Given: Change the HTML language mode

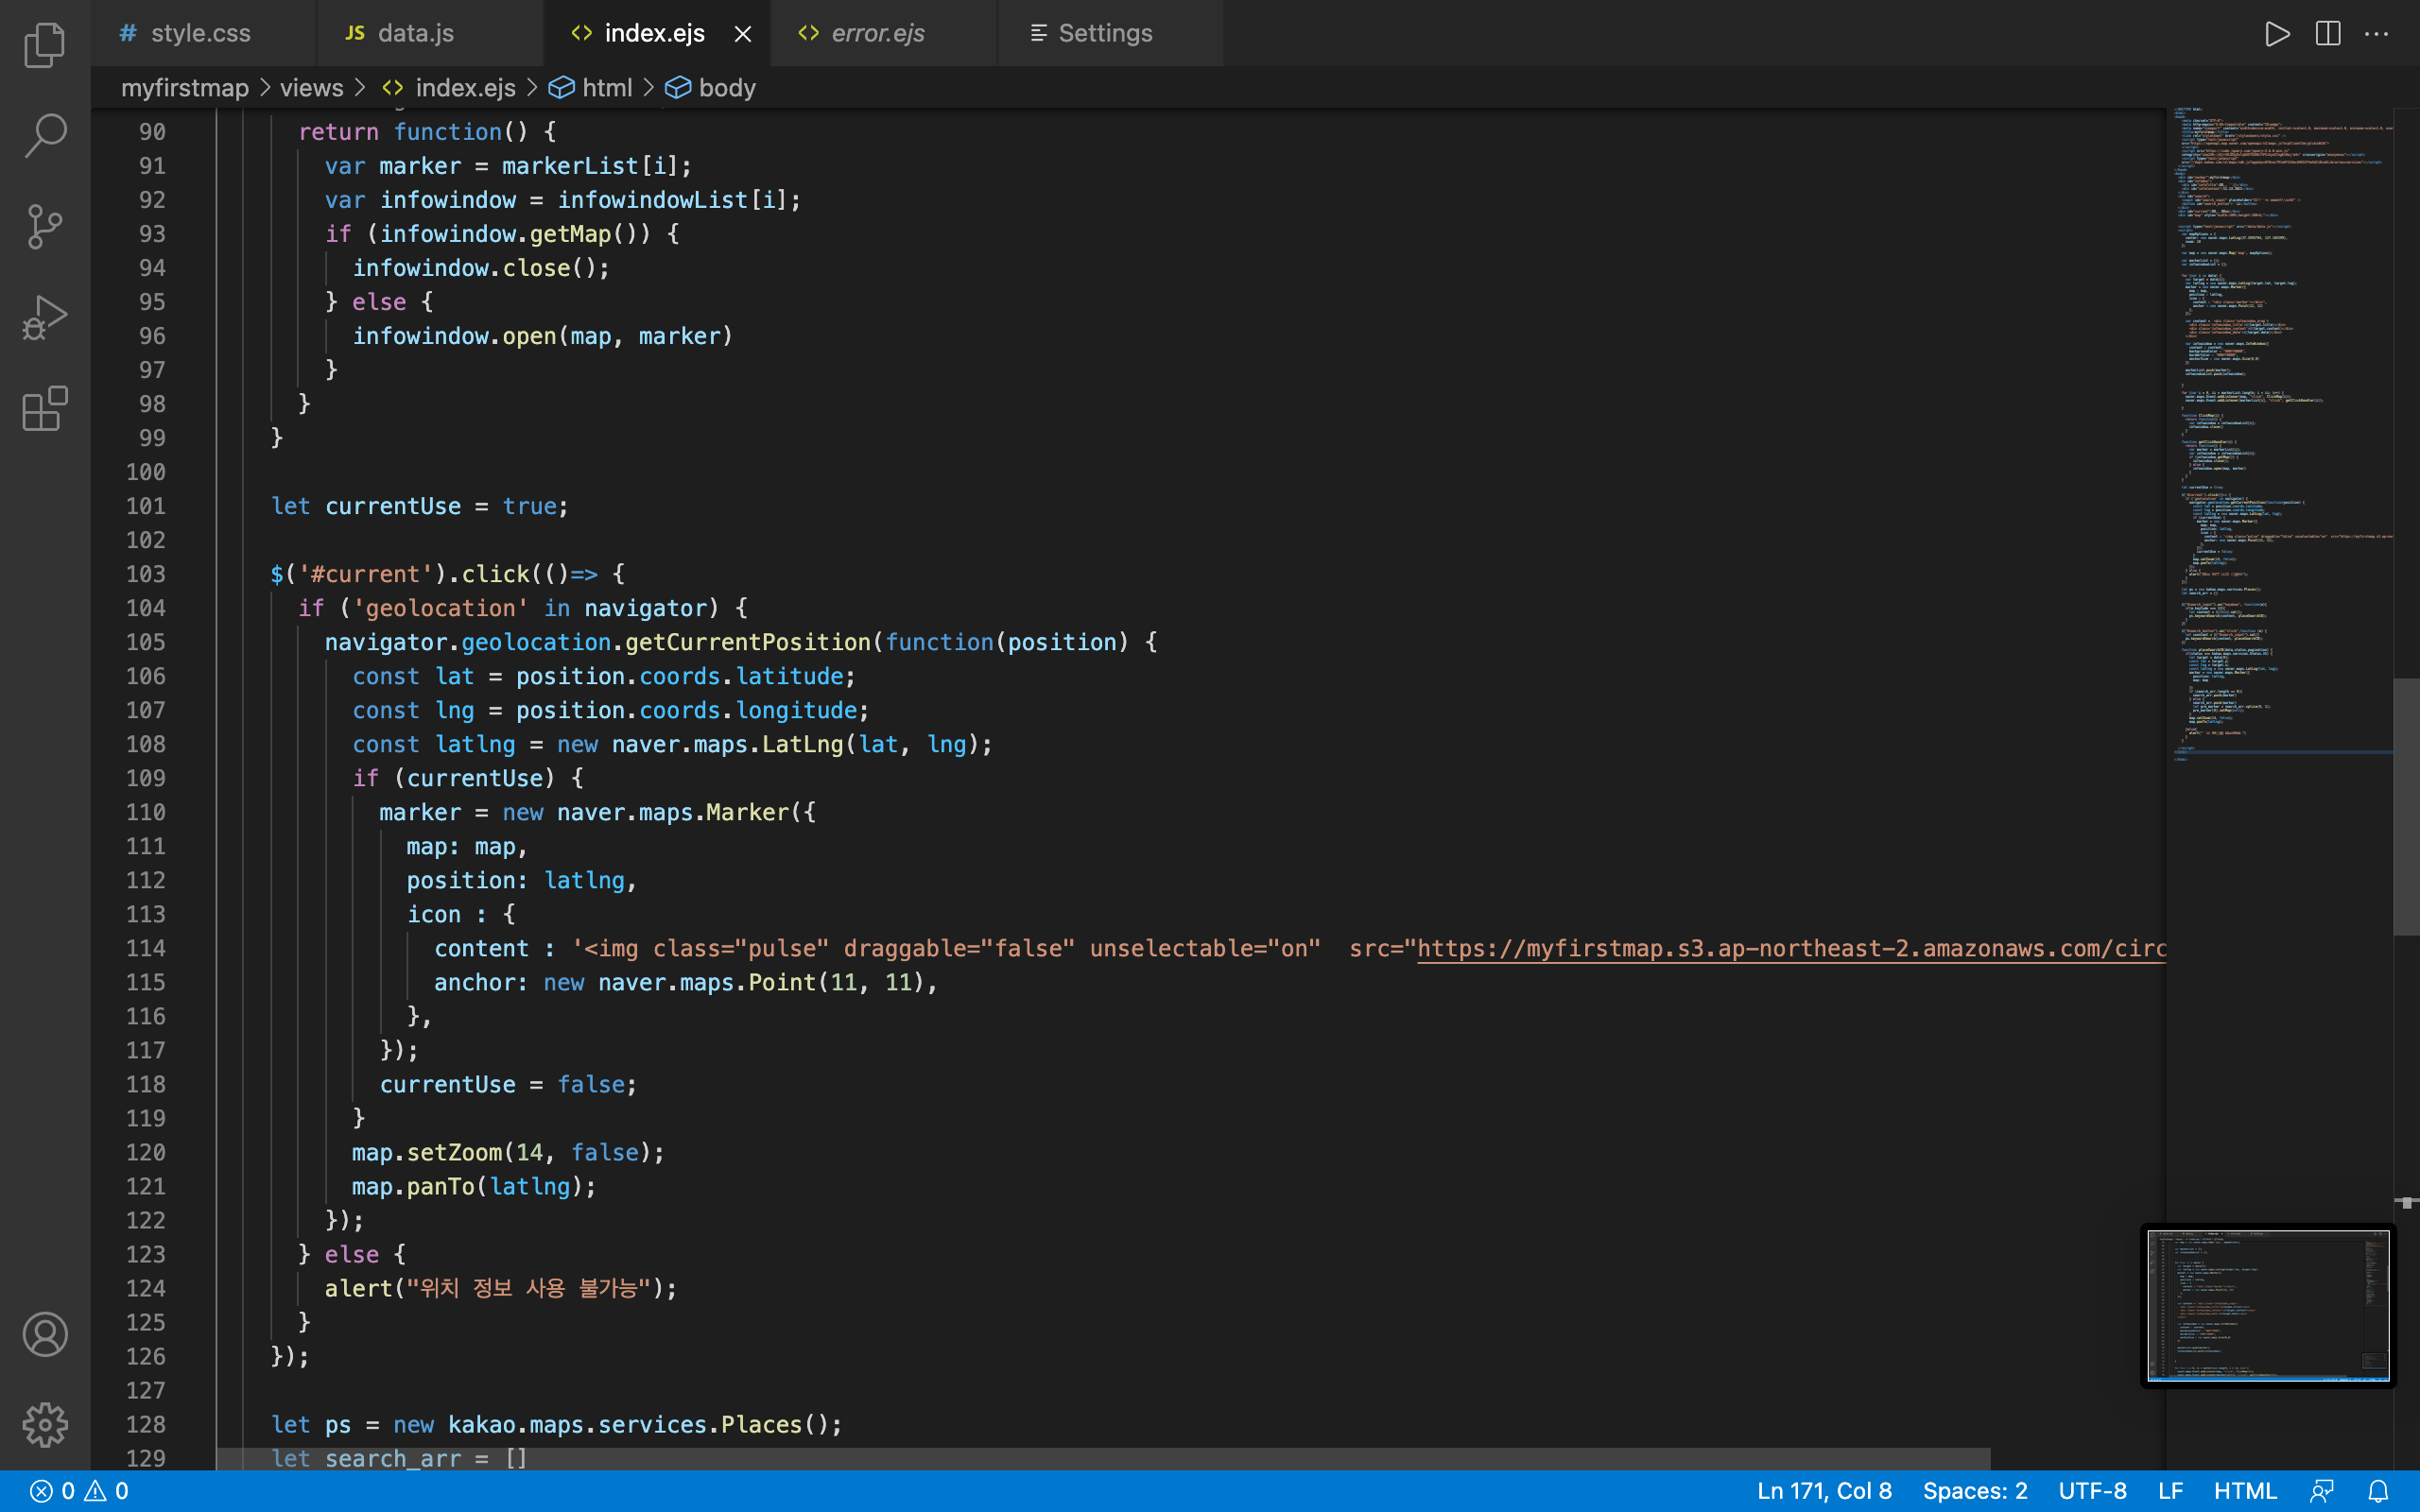Looking at the screenshot, I should pos(2244,1491).
